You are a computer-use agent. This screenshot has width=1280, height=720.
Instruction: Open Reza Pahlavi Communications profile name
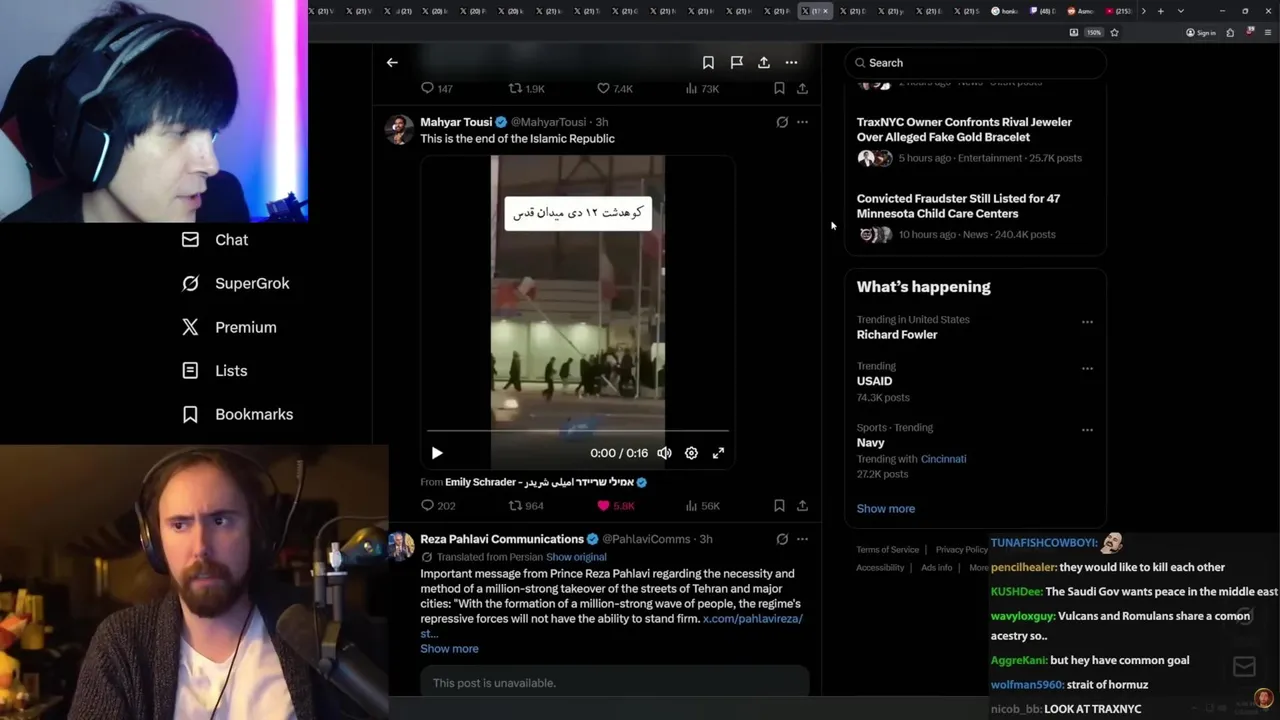502,539
